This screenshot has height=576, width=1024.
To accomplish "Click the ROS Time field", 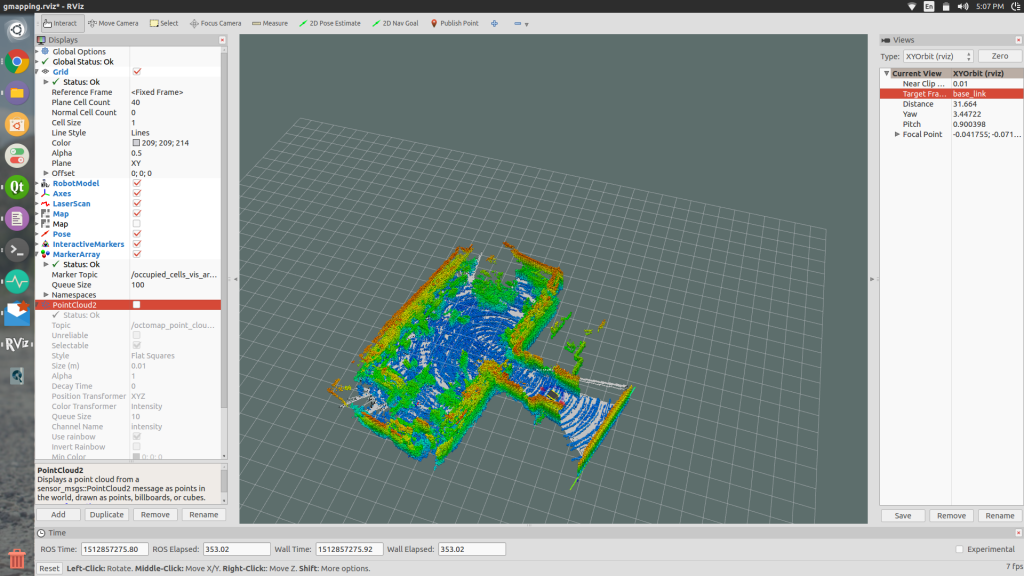I will pyautogui.click(x=114, y=549).
